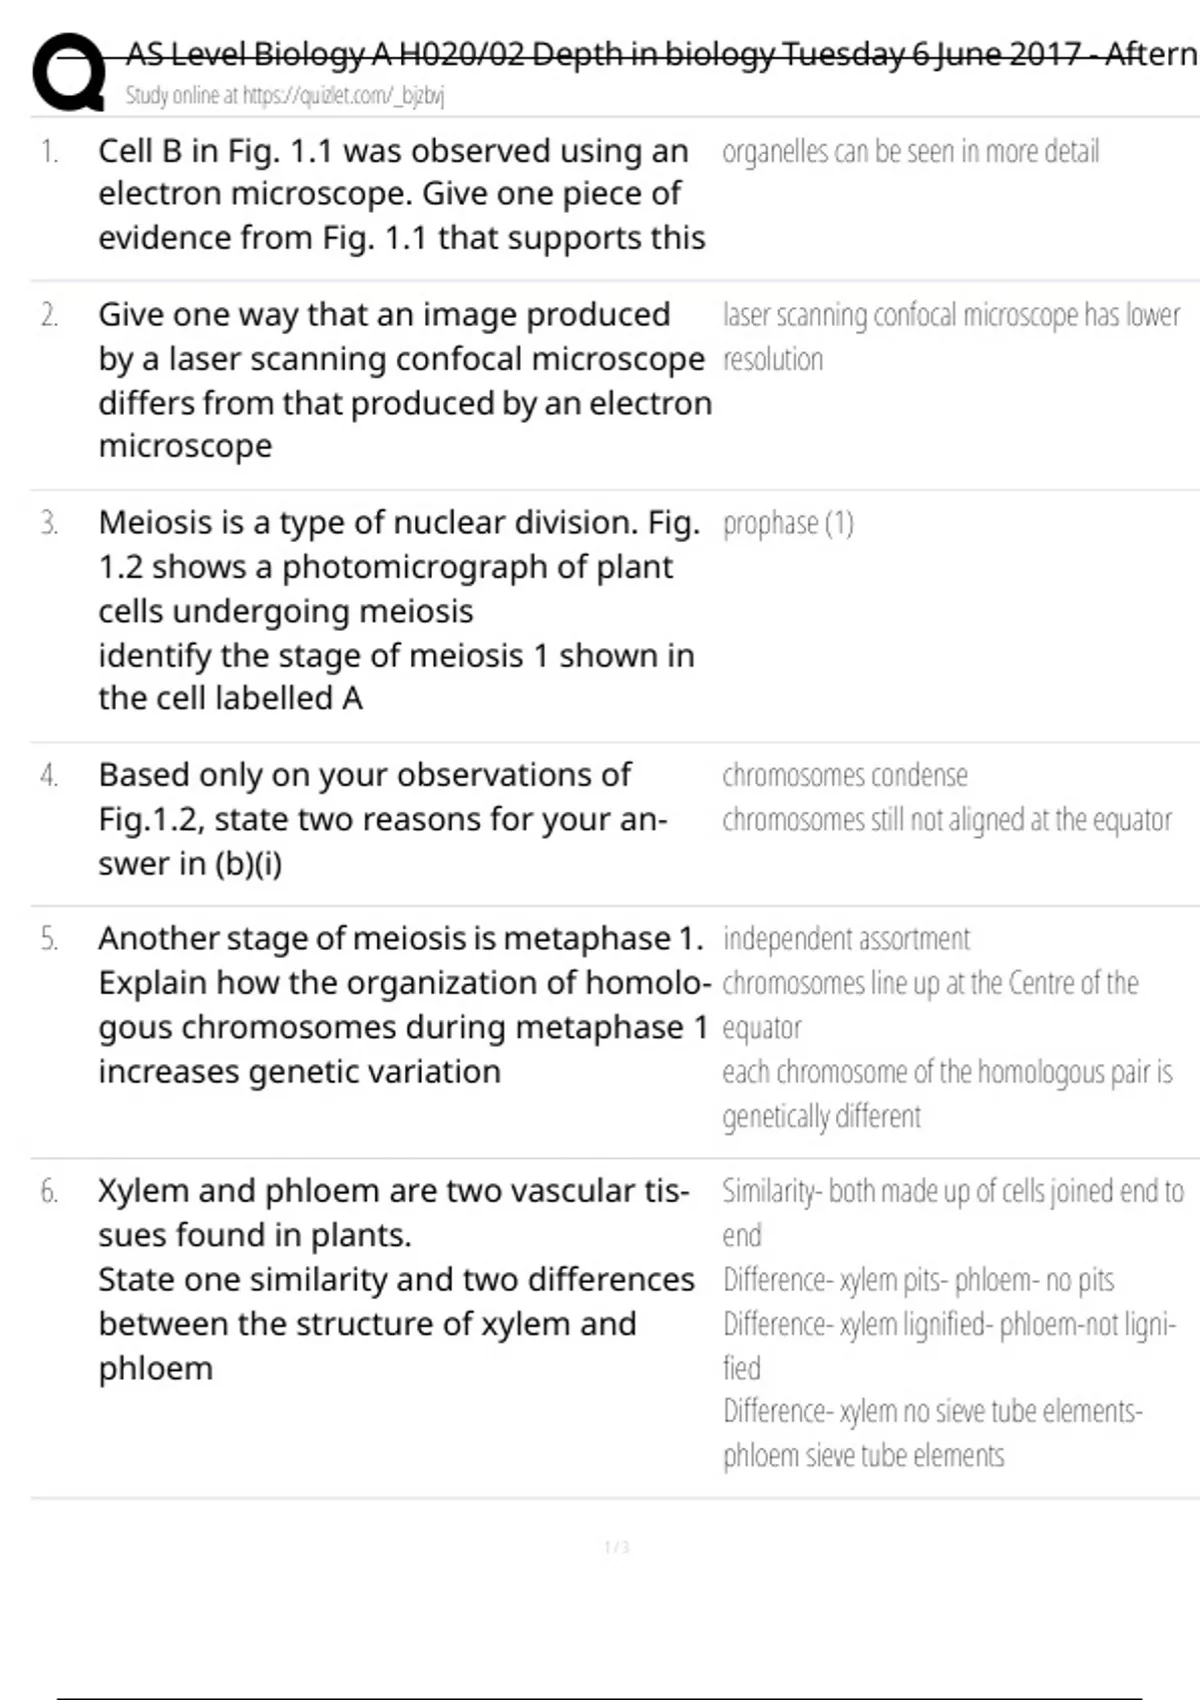Open the quizlet.com study link

pos(285,96)
